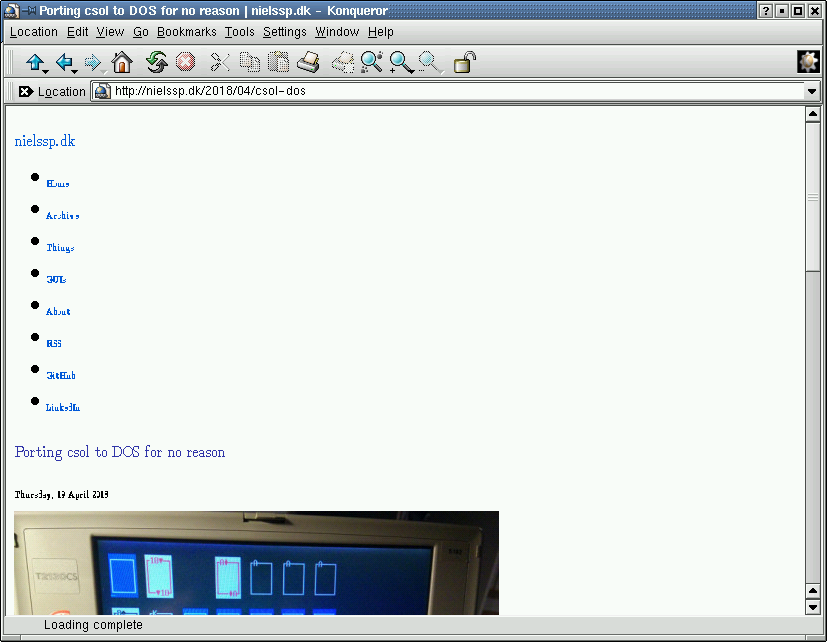
Task: Stop loading the page
Action: (x=185, y=61)
